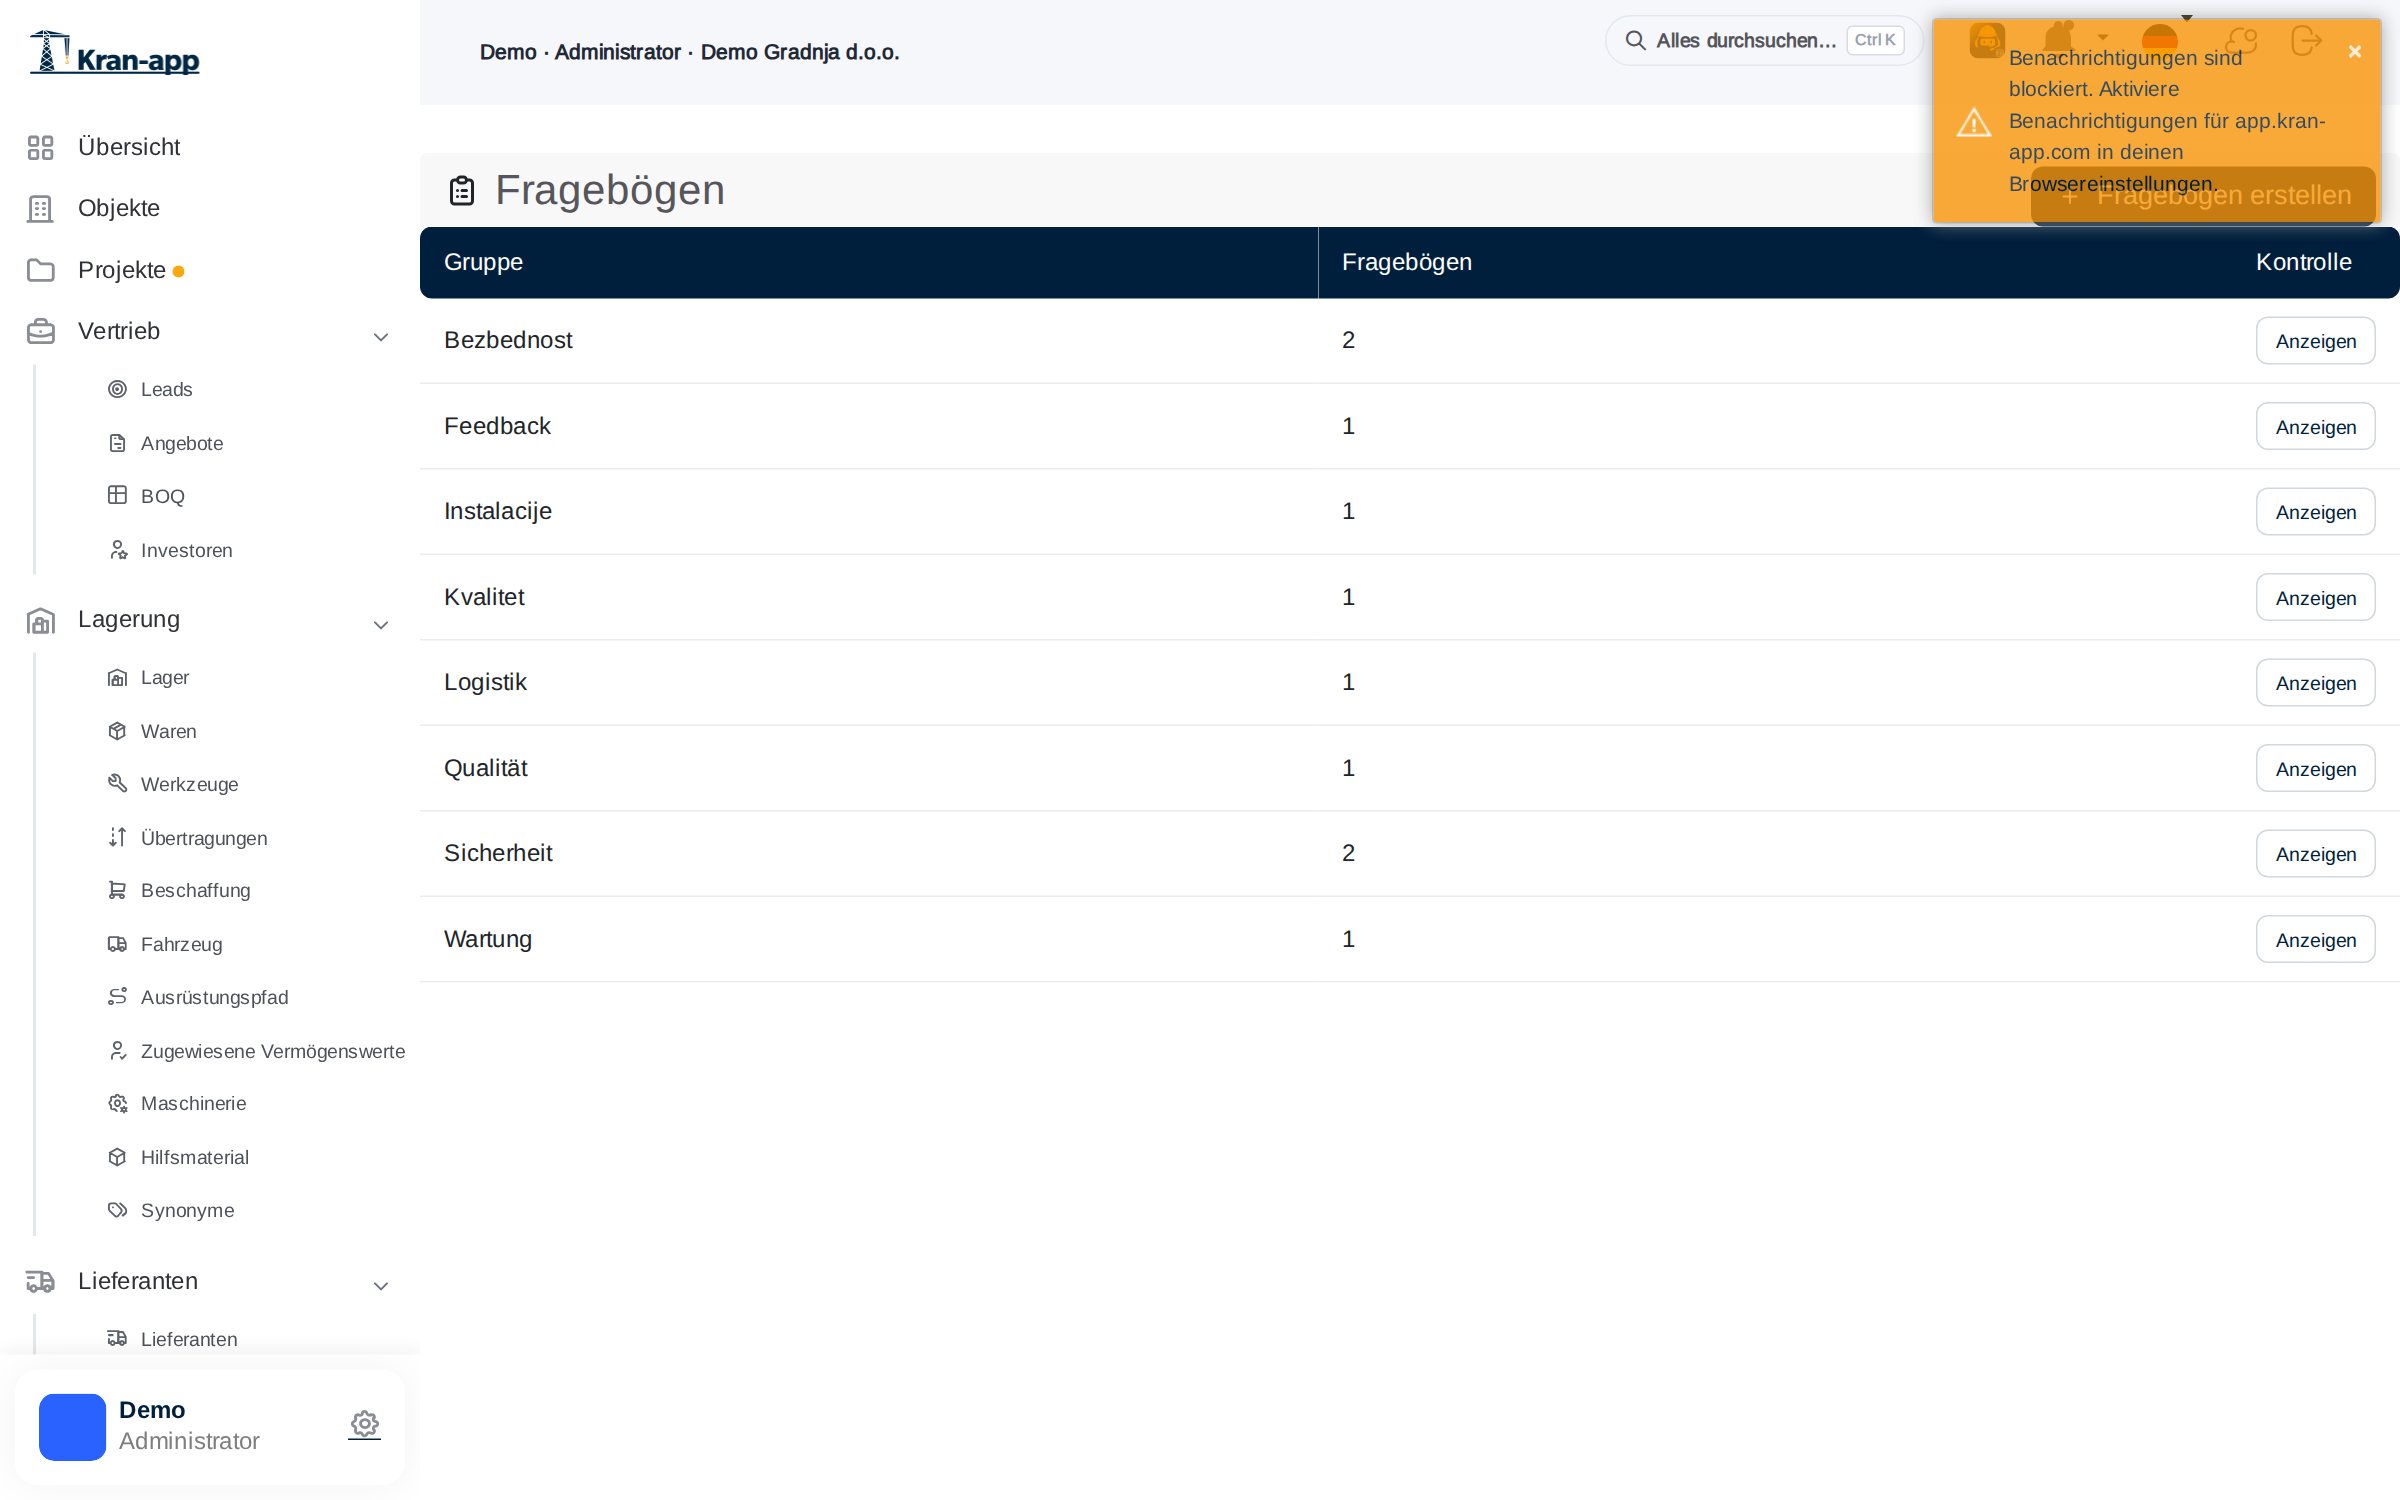Open the Übersicht dashboard icon
Image resolution: width=2400 pixels, height=1500 pixels.
tap(40, 147)
